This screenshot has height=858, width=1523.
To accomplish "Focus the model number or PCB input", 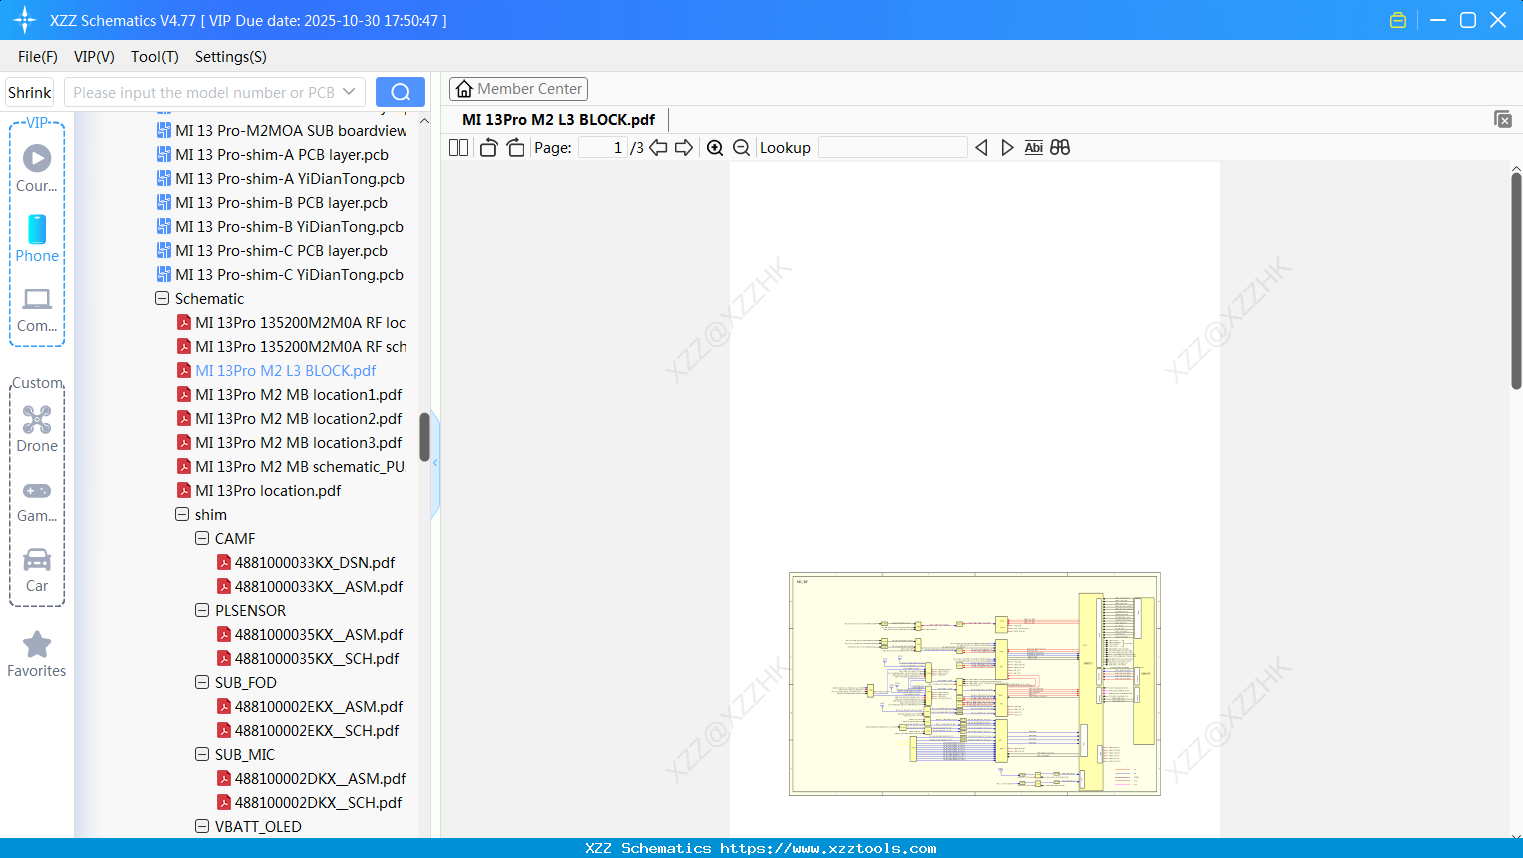I will pyautogui.click(x=203, y=92).
